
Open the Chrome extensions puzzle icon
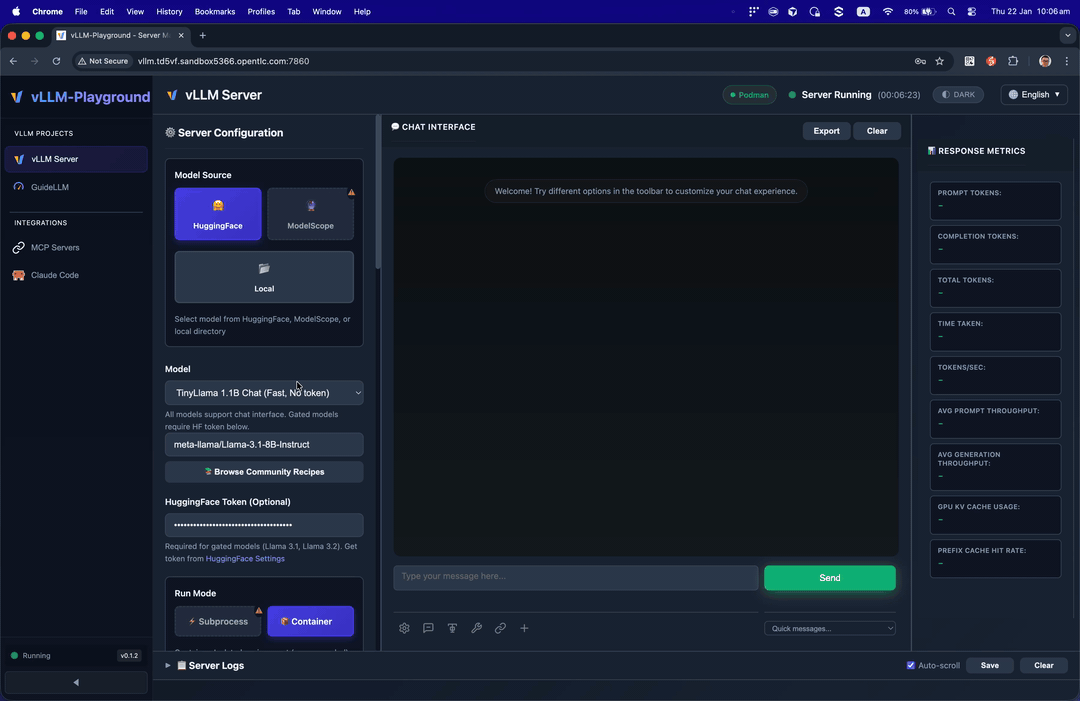pos(1012,61)
